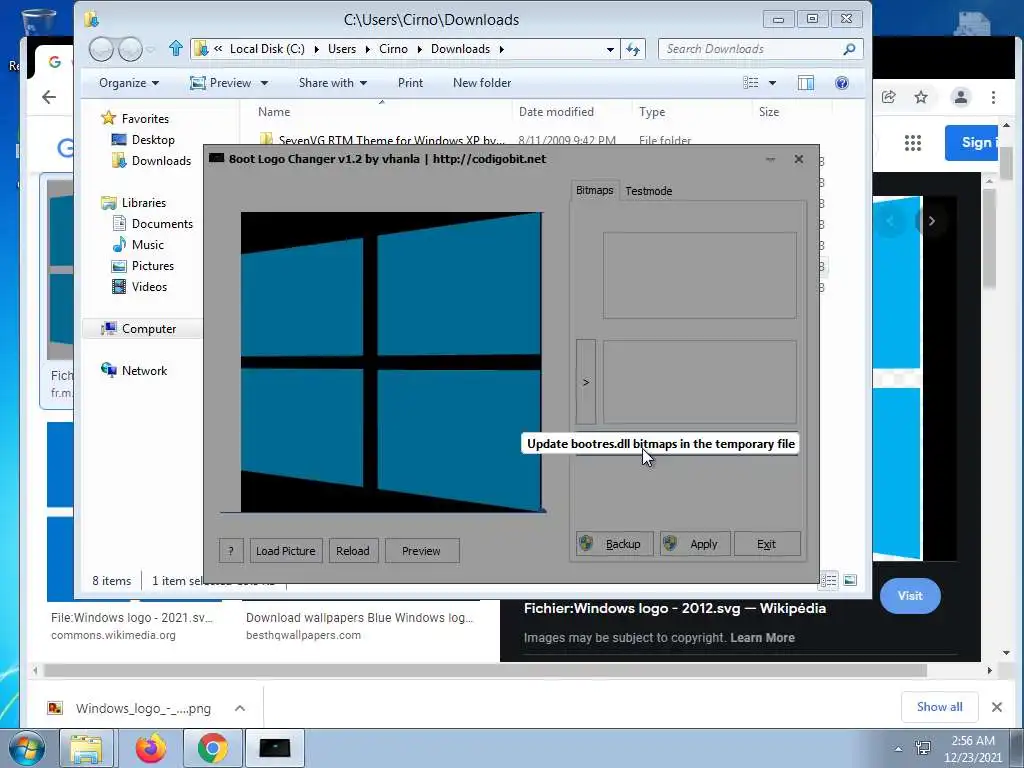The height and width of the screenshot is (768, 1024).
Task: Open Documents library
Action: pos(162,223)
